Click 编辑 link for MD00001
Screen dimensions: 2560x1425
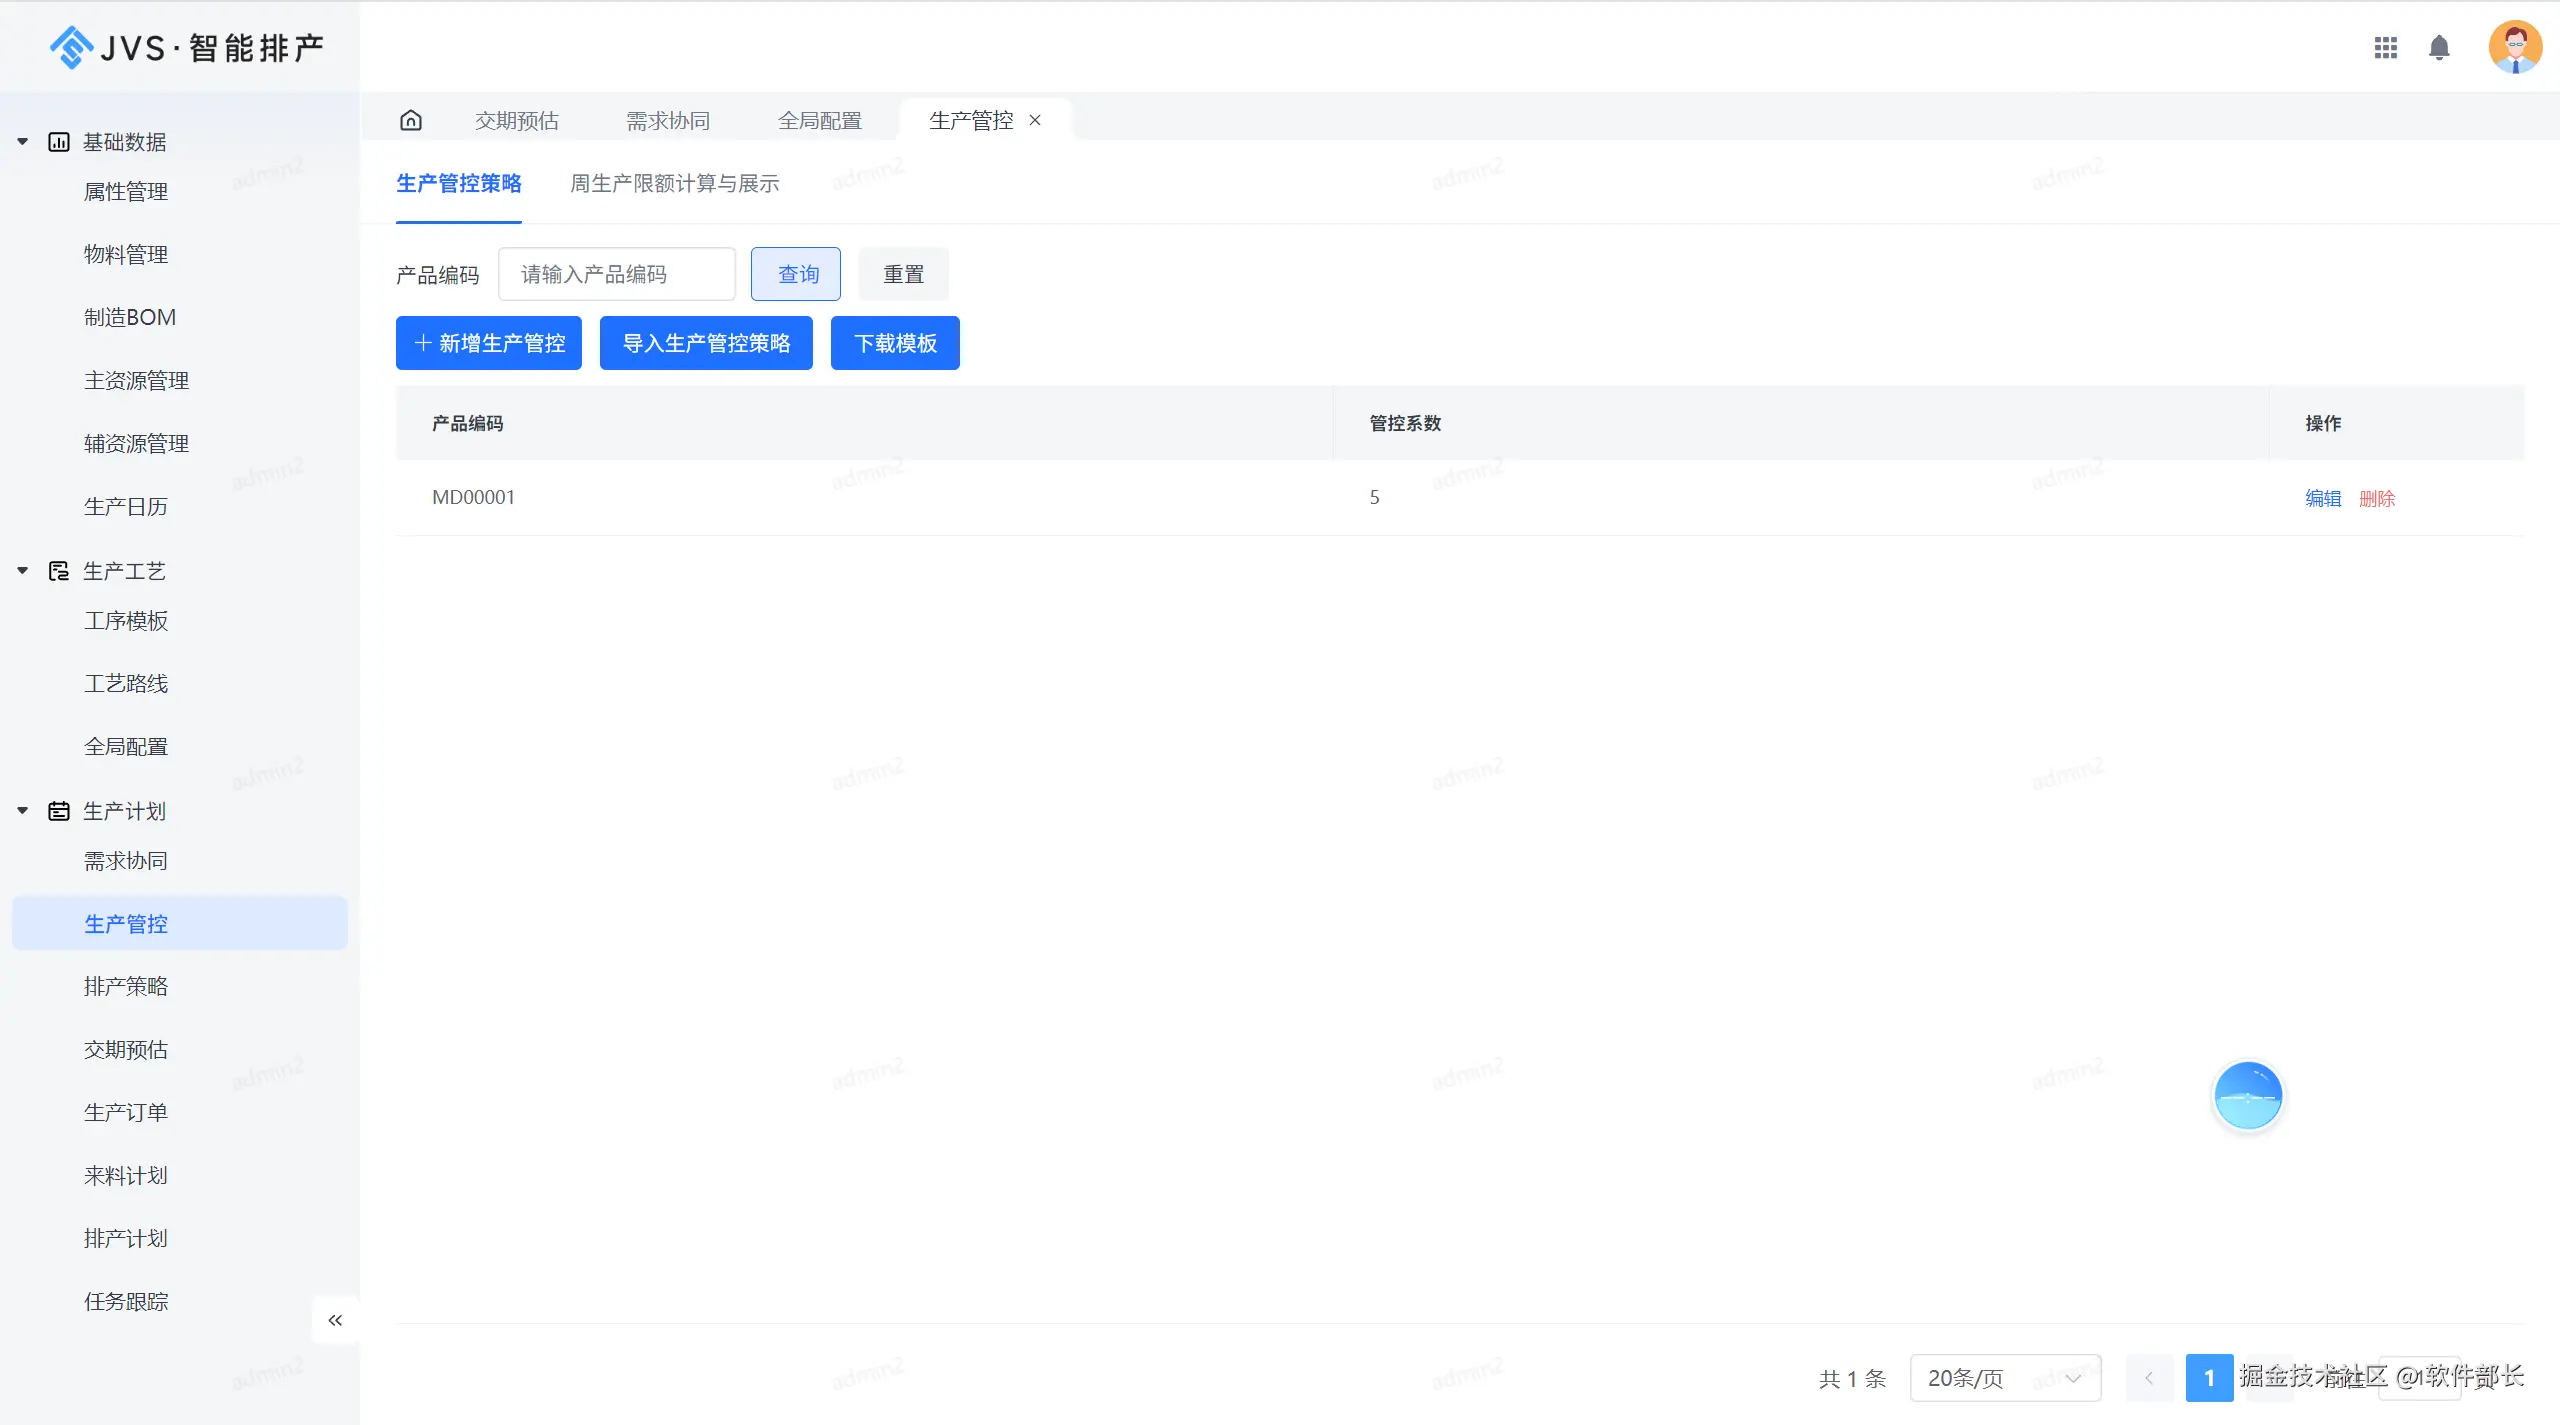pos(2322,498)
